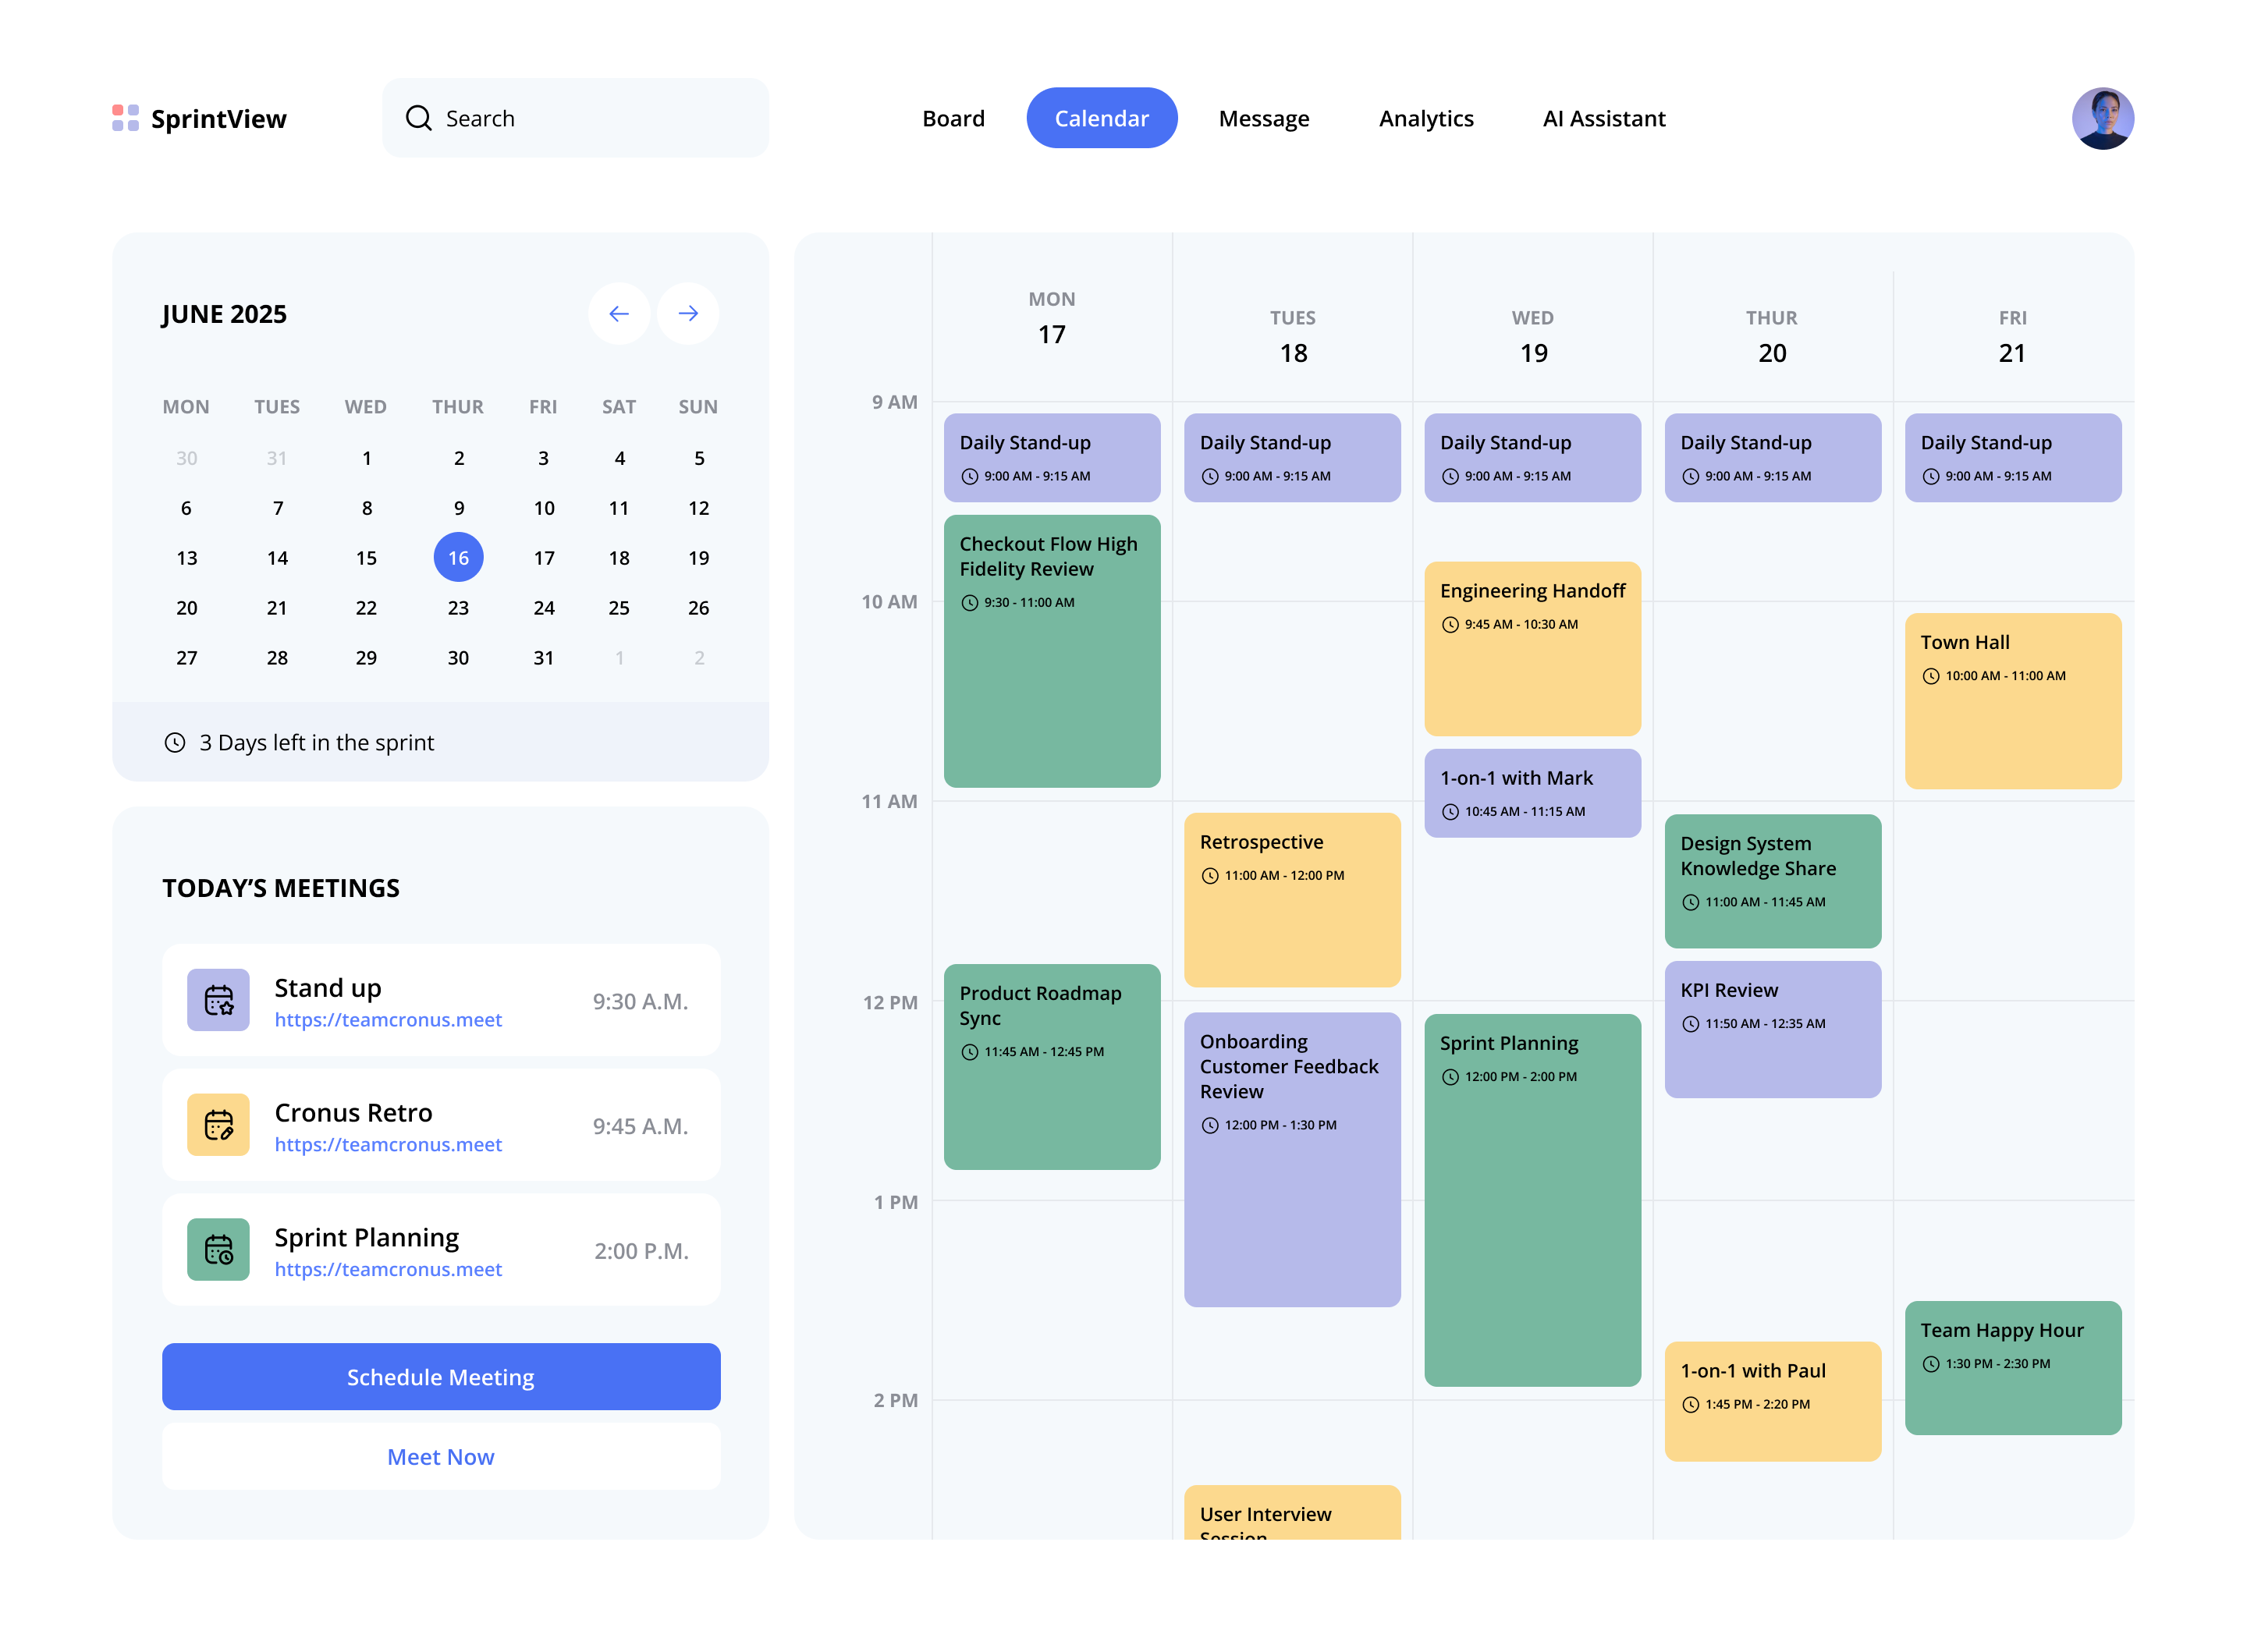The height and width of the screenshot is (1652, 2247).
Task: Select the search magnifier icon
Action: 419,118
